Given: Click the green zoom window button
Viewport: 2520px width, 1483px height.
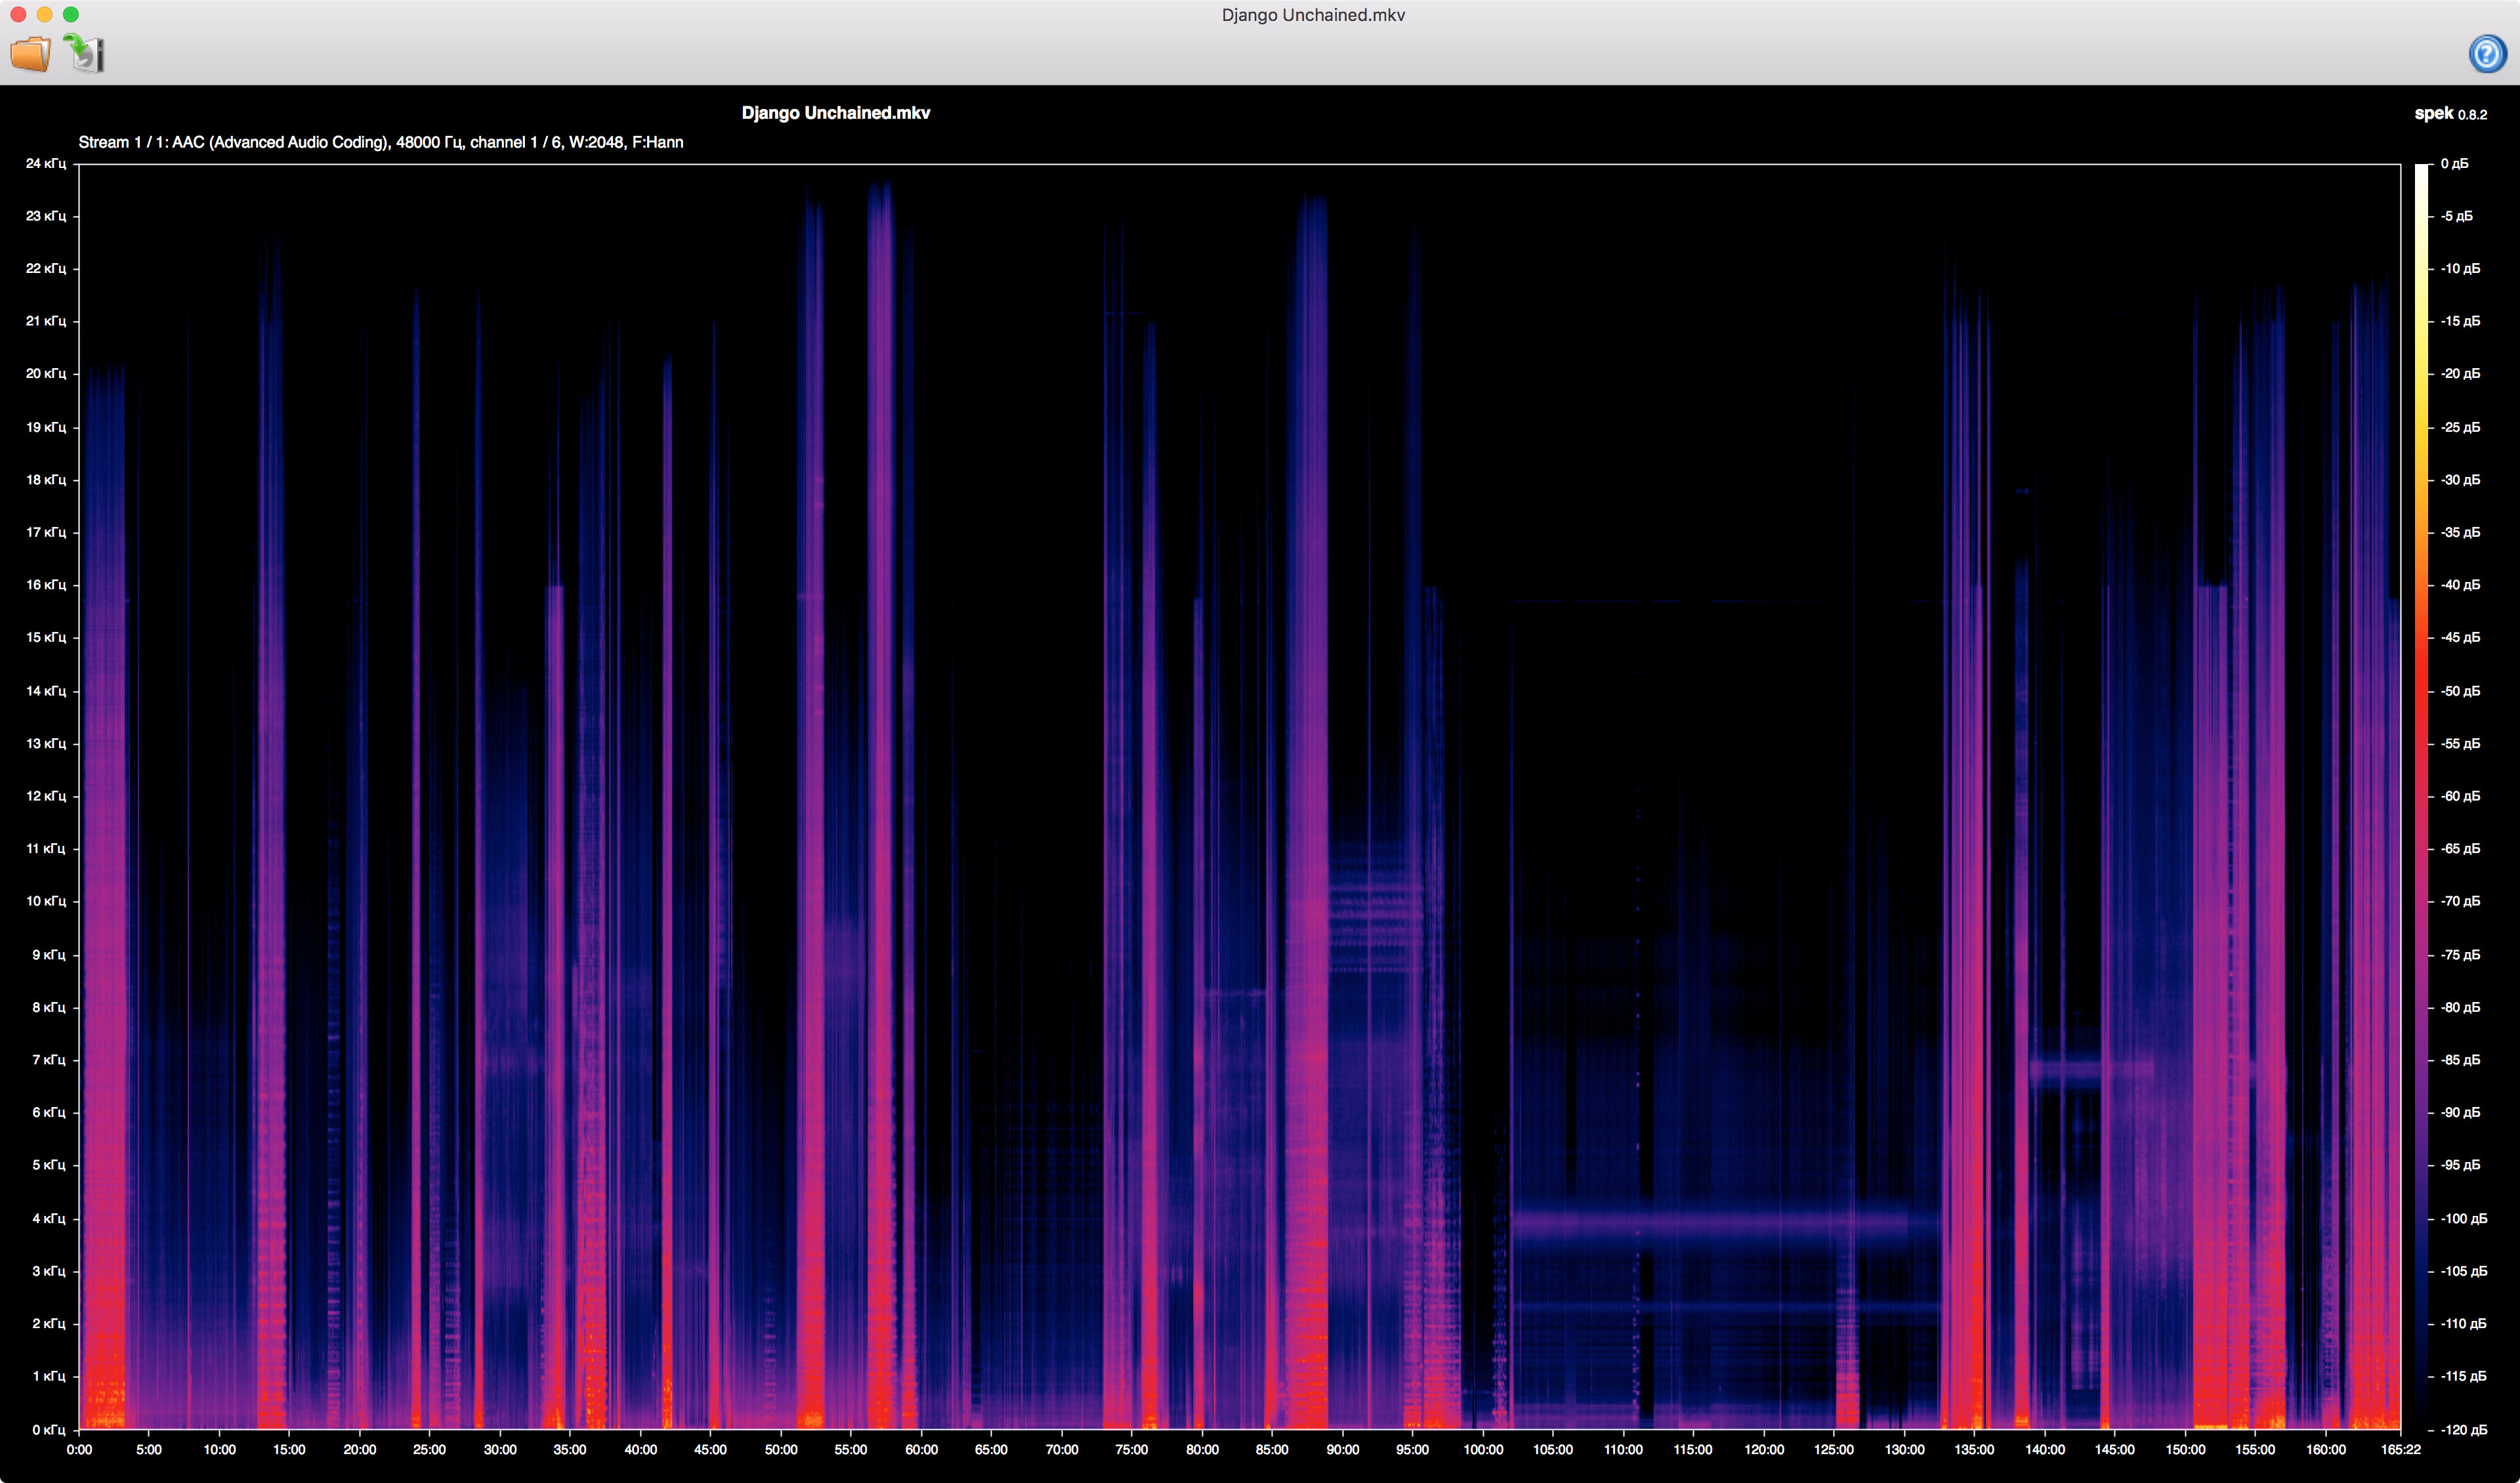Looking at the screenshot, I should tap(71, 14).
